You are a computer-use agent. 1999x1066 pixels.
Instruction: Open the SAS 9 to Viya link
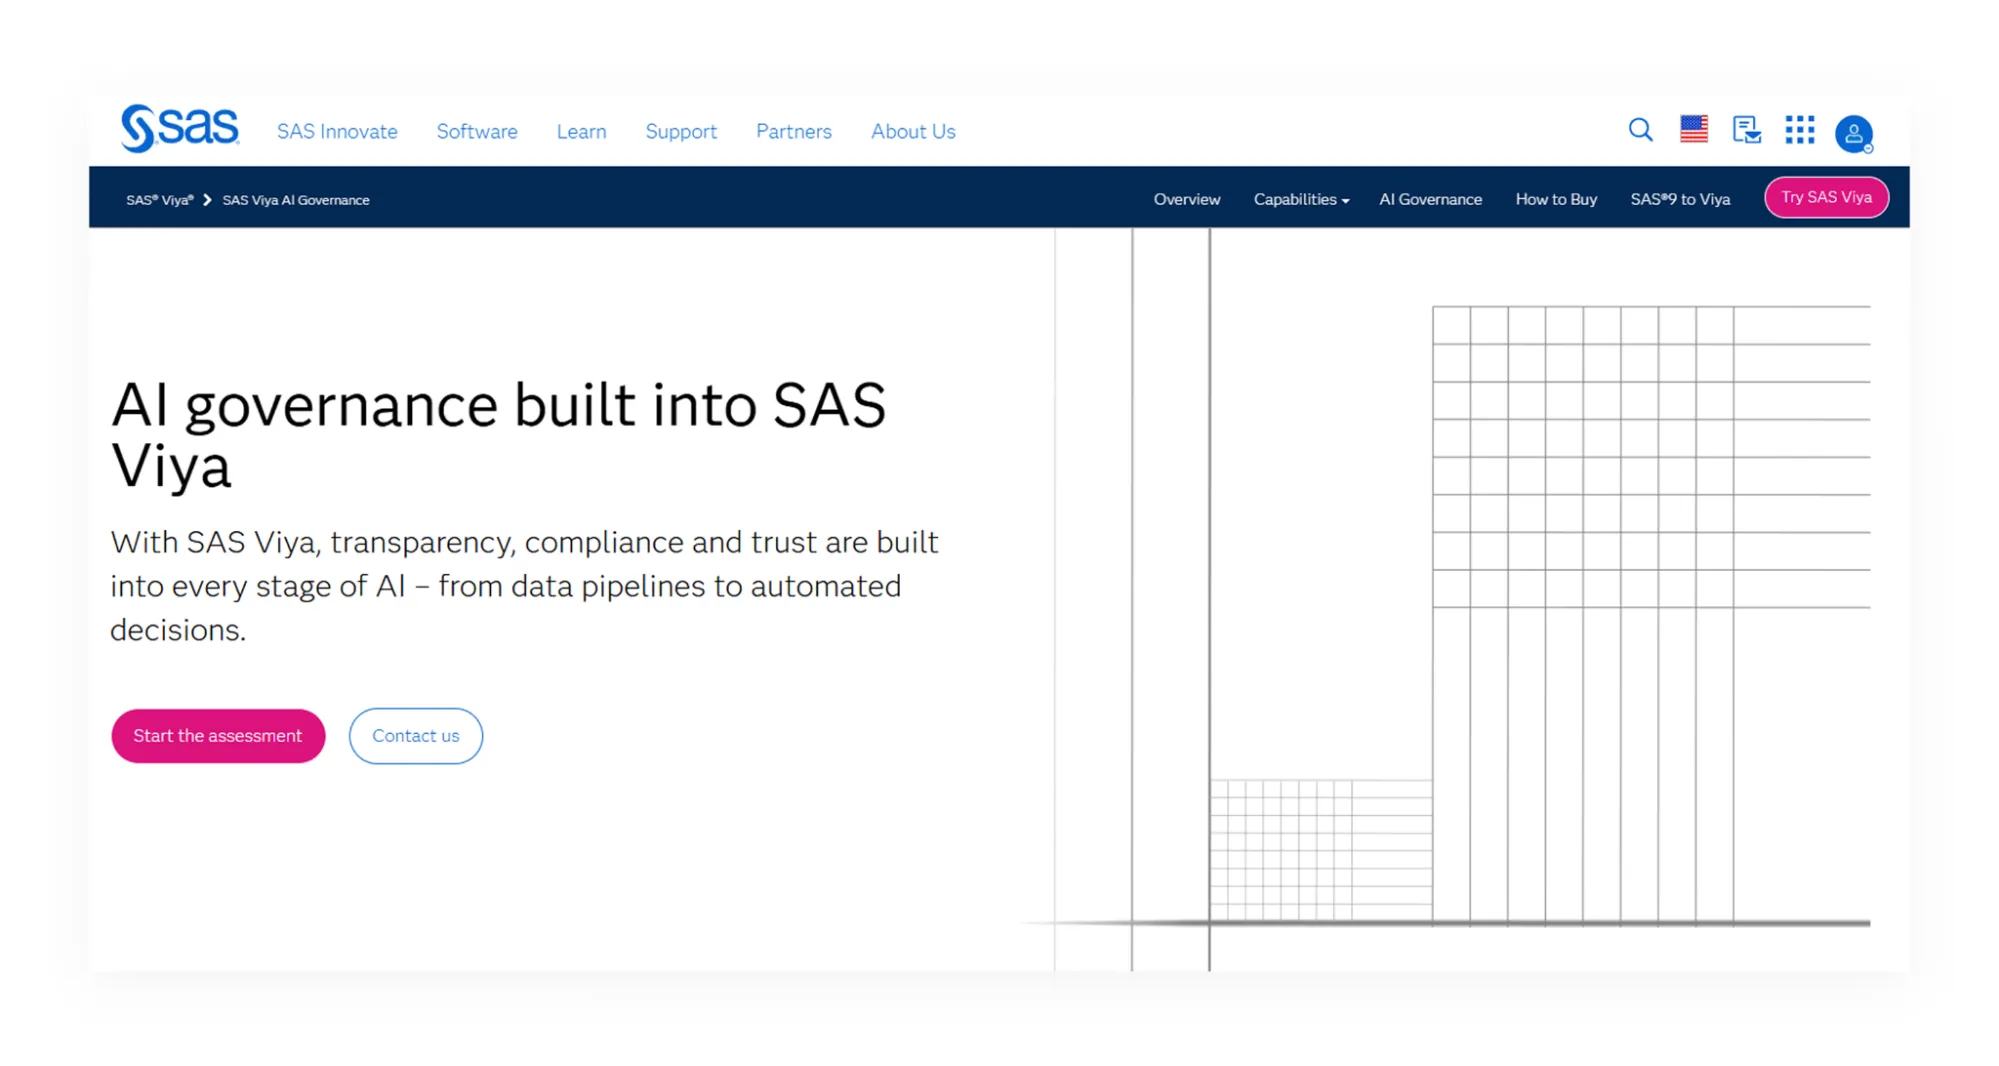[1680, 199]
